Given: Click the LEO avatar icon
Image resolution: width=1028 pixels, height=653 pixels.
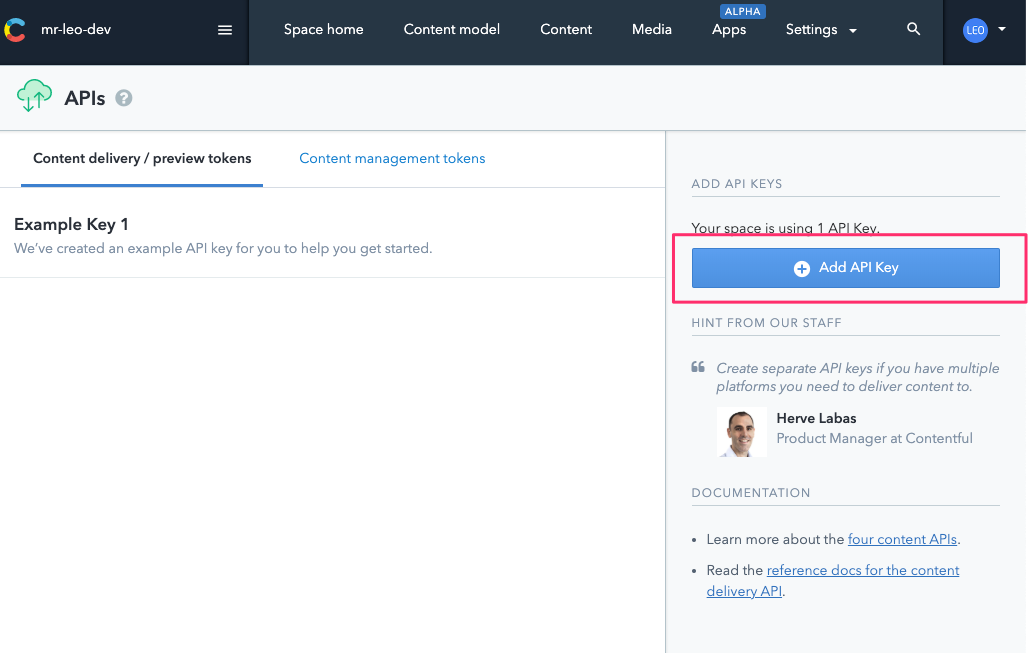Looking at the screenshot, I should 975,30.
